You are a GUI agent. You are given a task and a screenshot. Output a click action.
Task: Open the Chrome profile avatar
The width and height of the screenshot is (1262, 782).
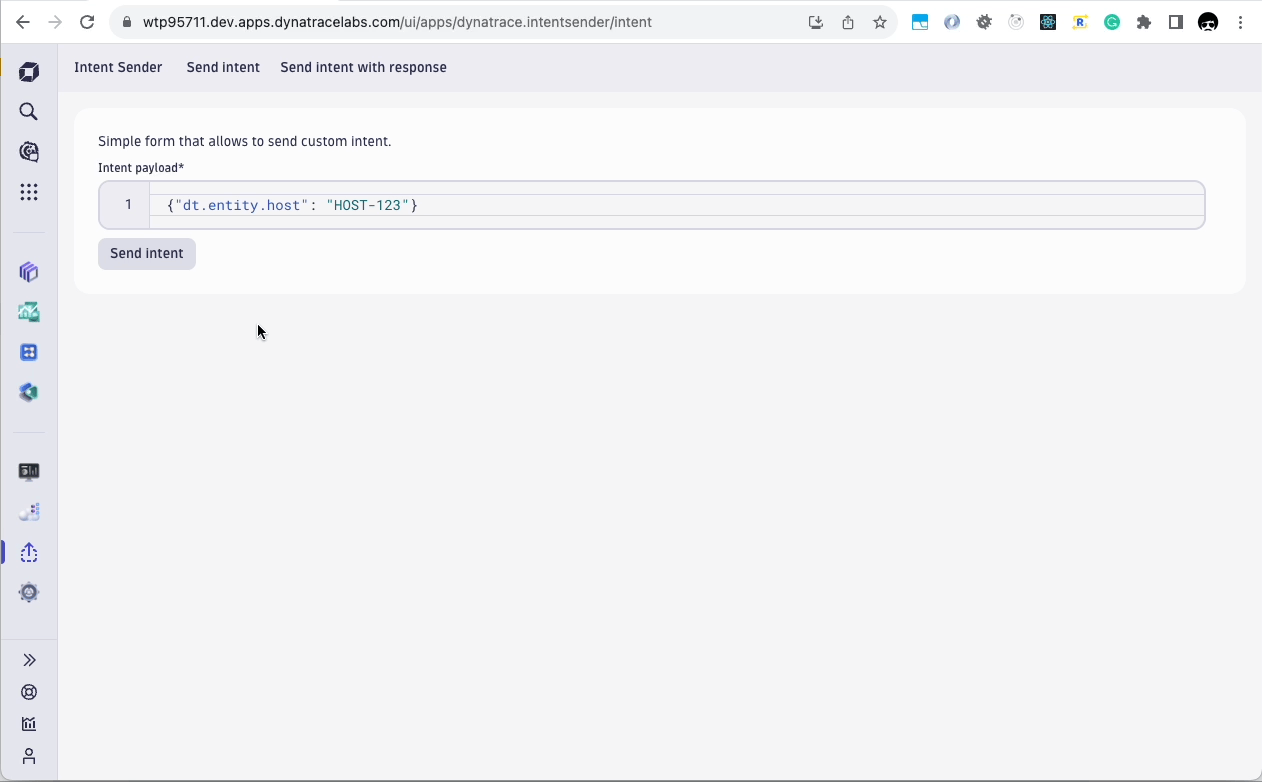pos(1208,22)
